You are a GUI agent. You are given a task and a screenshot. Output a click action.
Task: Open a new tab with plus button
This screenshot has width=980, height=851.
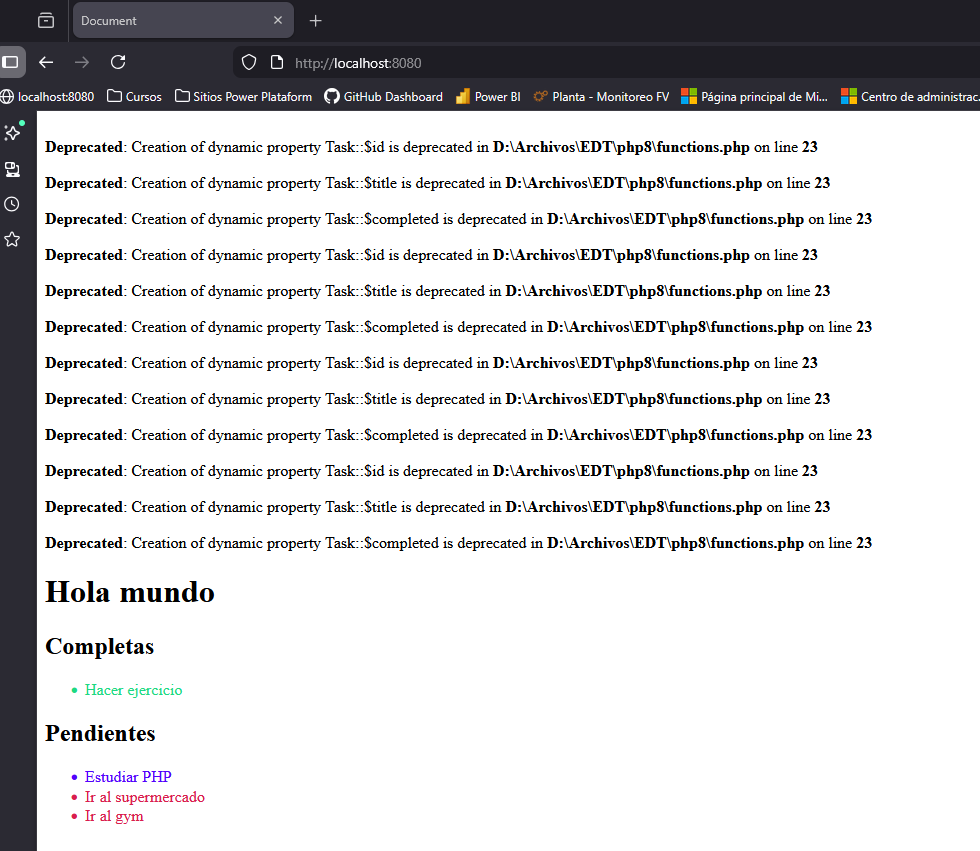click(316, 20)
